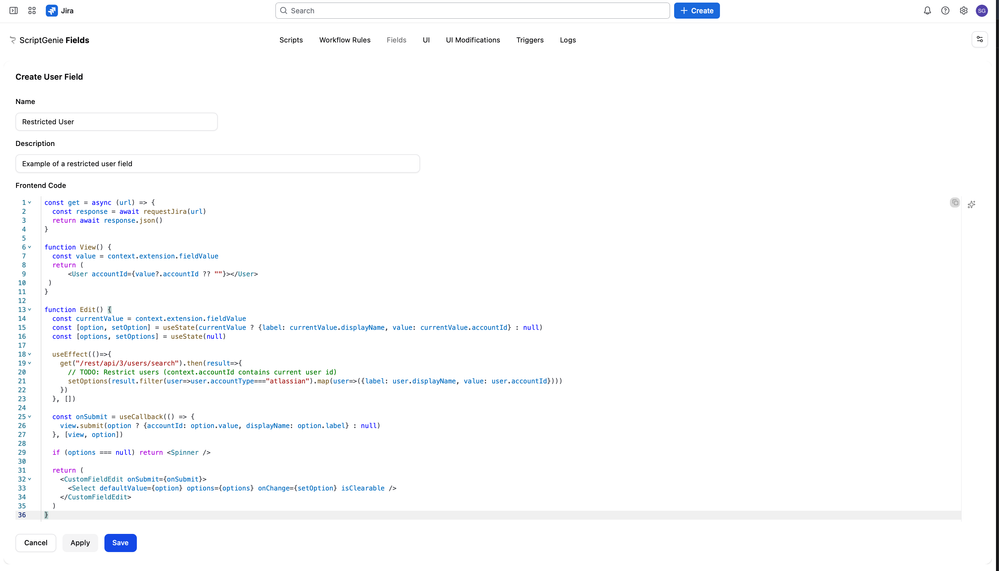The image size is (999, 571).
Task: Copy code with the editor copy icon
Action: (x=954, y=203)
